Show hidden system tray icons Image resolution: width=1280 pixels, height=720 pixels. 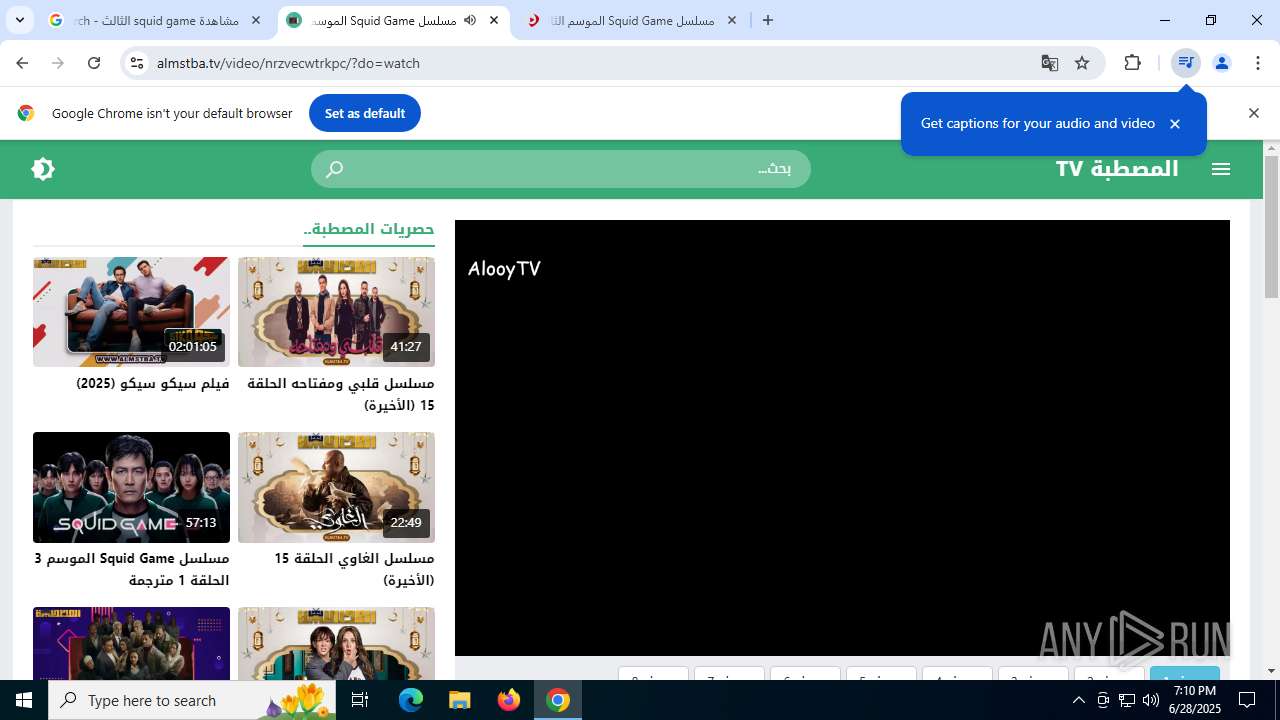(x=1078, y=700)
